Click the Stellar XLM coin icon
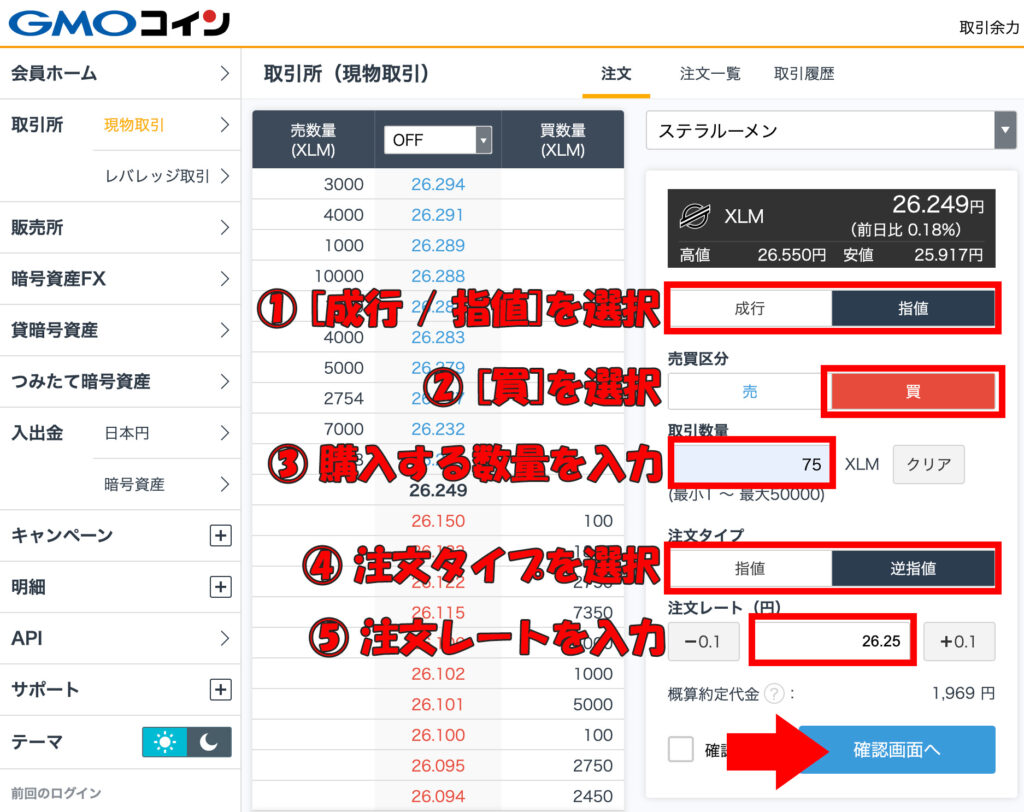 pyautogui.click(x=694, y=216)
